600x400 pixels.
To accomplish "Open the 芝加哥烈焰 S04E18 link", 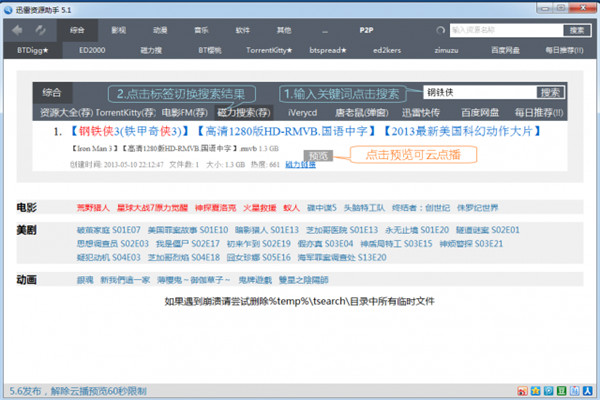I will click(184, 258).
